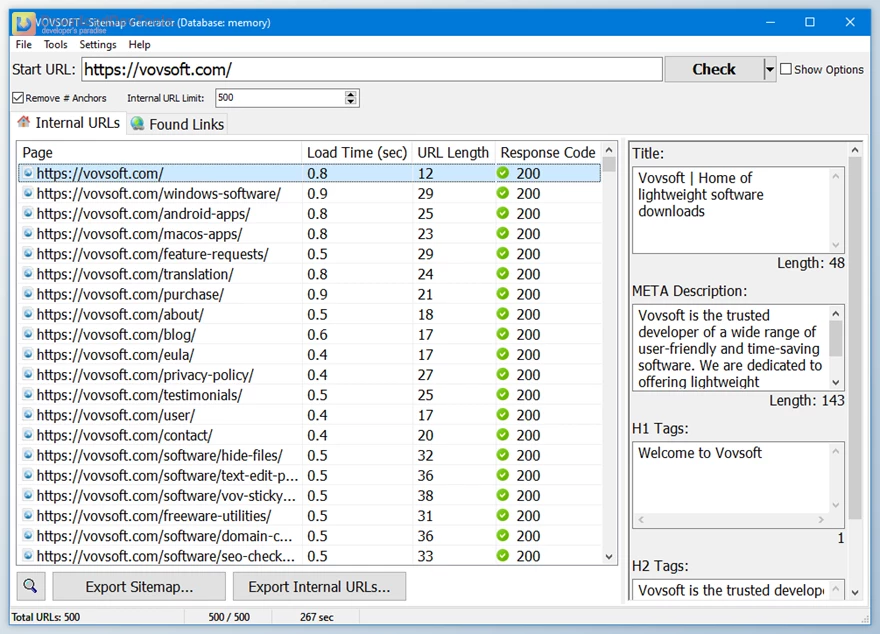The width and height of the screenshot is (880, 634).
Task: Click green check icon in hide-files row
Action: (503, 455)
